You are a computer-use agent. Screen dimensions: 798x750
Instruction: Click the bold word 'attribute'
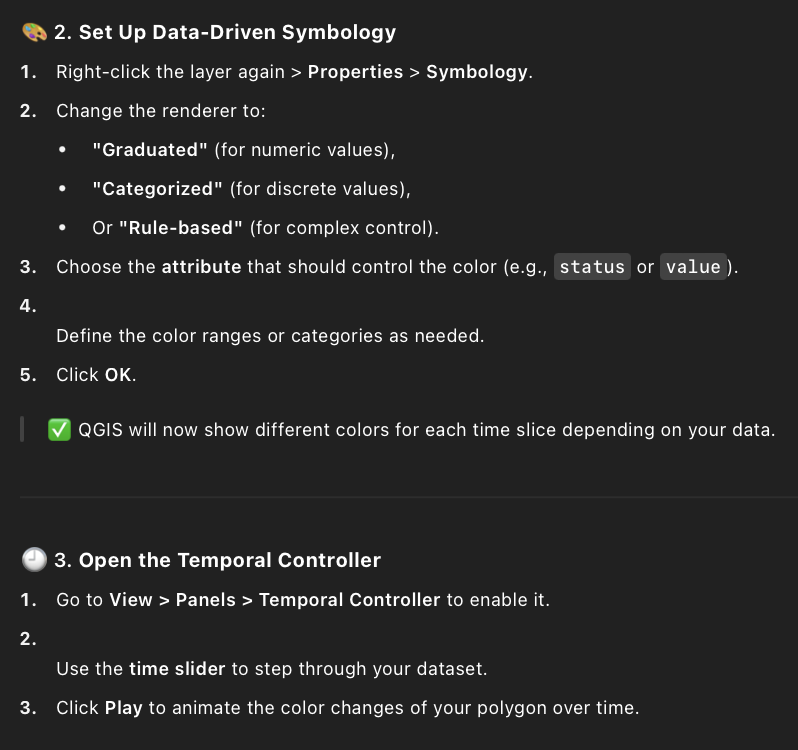[201, 267]
